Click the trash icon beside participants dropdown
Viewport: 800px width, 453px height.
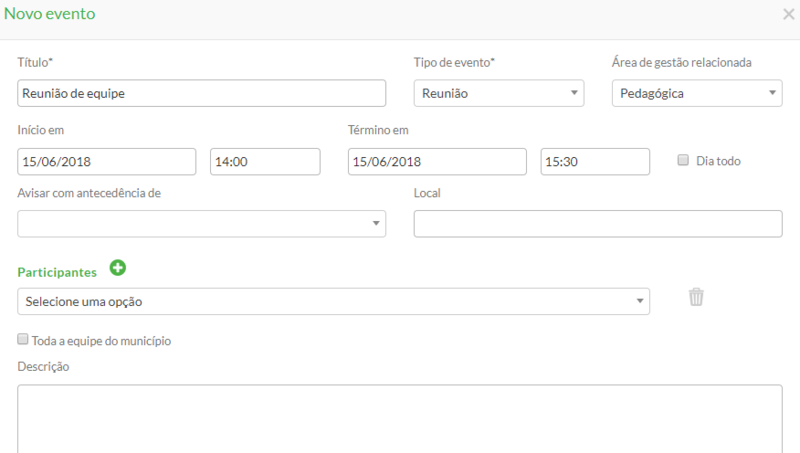[x=696, y=297]
